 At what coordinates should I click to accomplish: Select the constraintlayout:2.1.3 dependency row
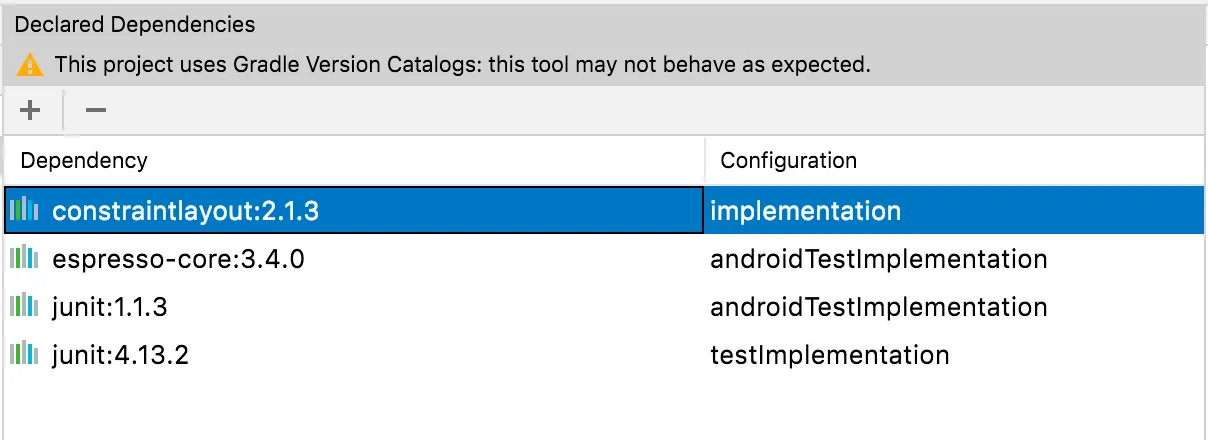(x=604, y=211)
